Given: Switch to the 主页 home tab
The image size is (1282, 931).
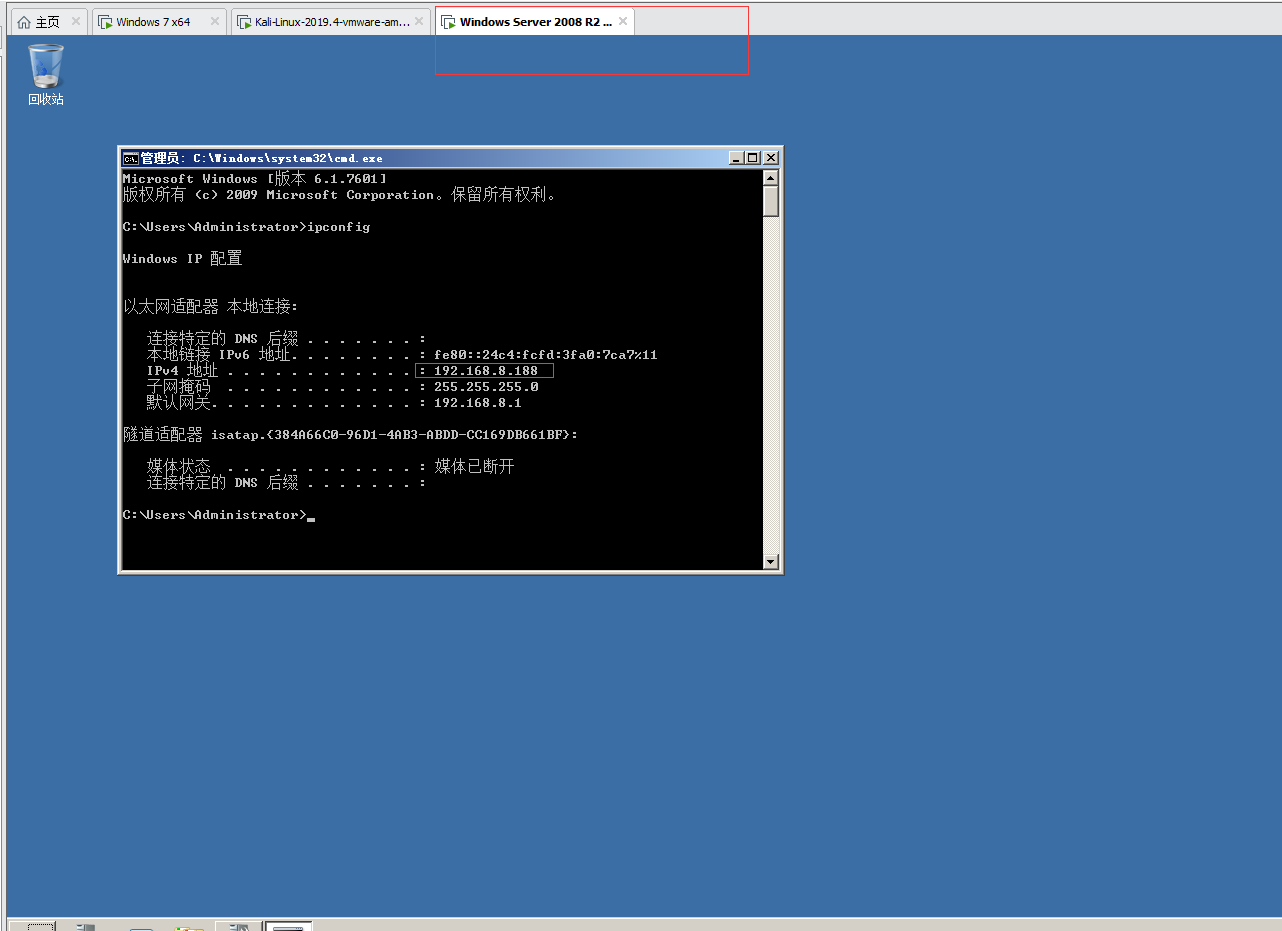Looking at the screenshot, I should pyautogui.click(x=48, y=22).
